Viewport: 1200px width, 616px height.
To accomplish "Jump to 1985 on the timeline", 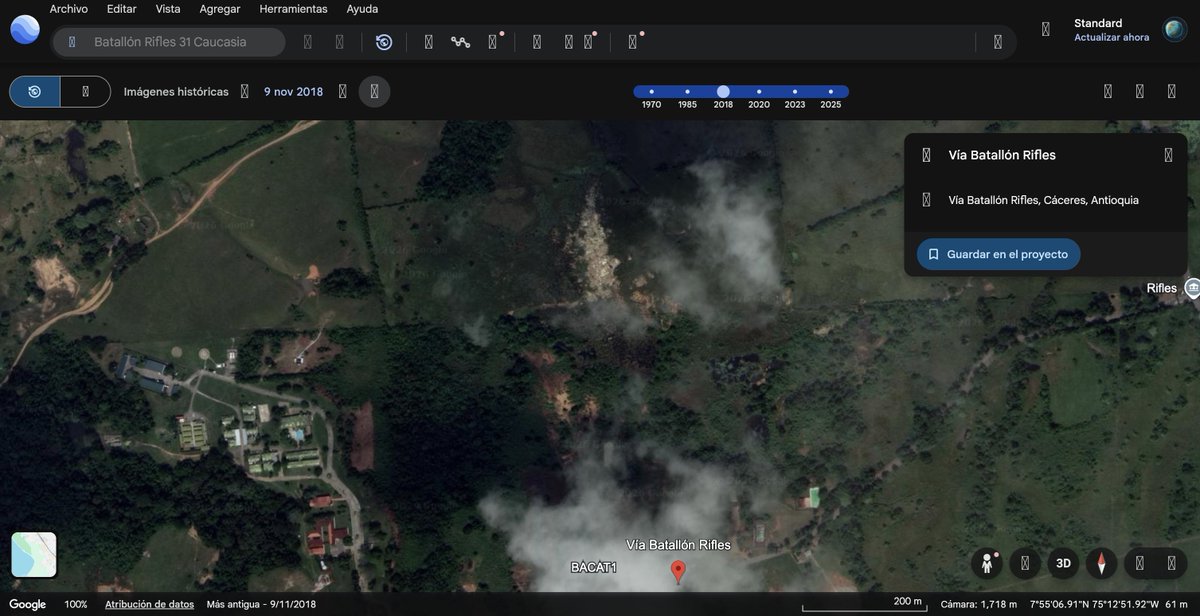I will (x=687, y=91).
